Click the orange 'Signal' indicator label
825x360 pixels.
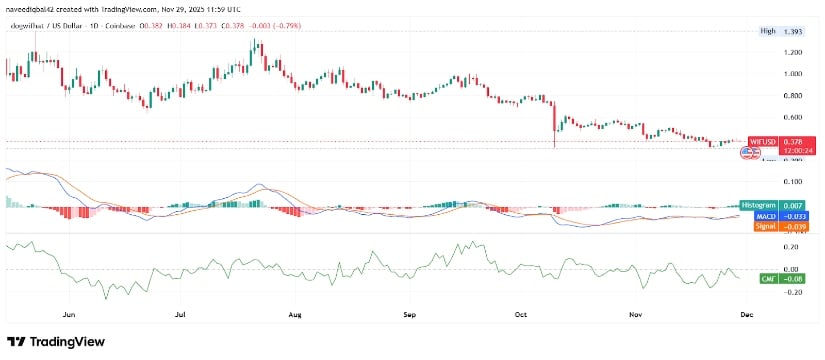pyautogui.click(x=766, y=226)
